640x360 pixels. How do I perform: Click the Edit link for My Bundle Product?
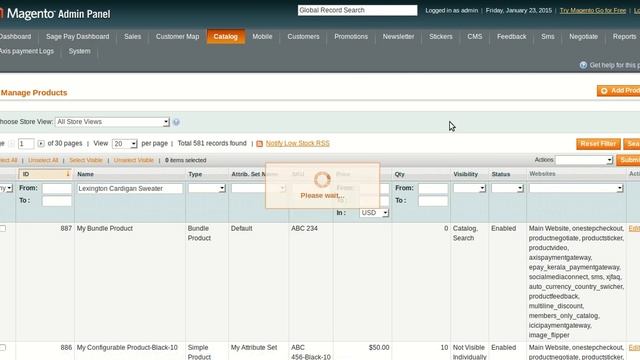(x=634, y=229)
